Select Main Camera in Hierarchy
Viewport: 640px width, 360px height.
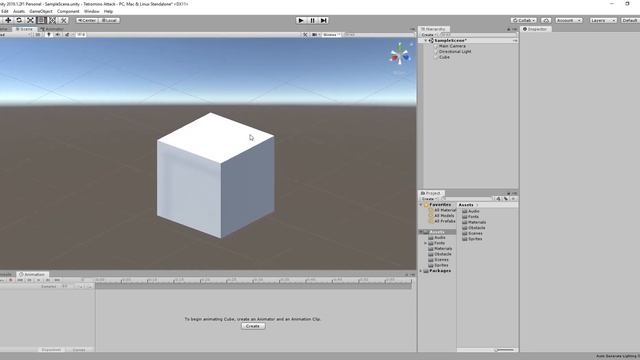point(452,46)
